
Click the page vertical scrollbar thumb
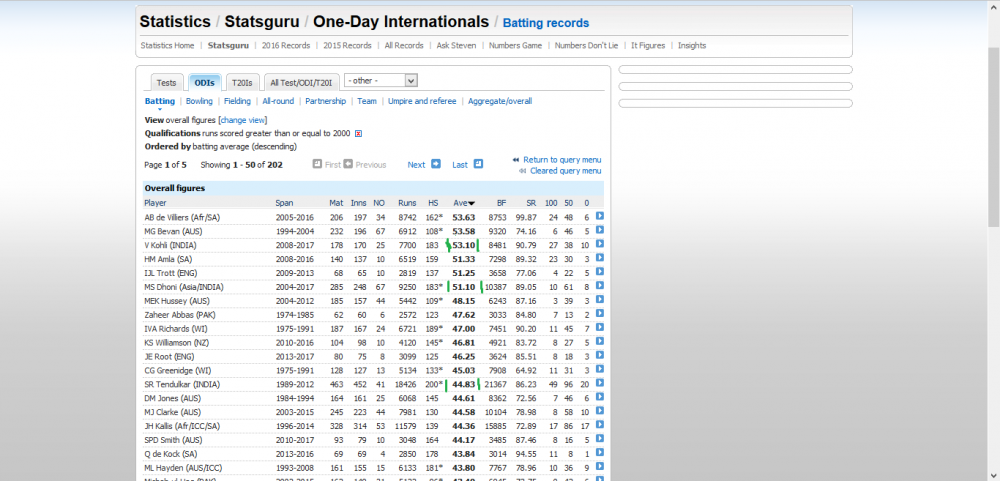point(994,137)
